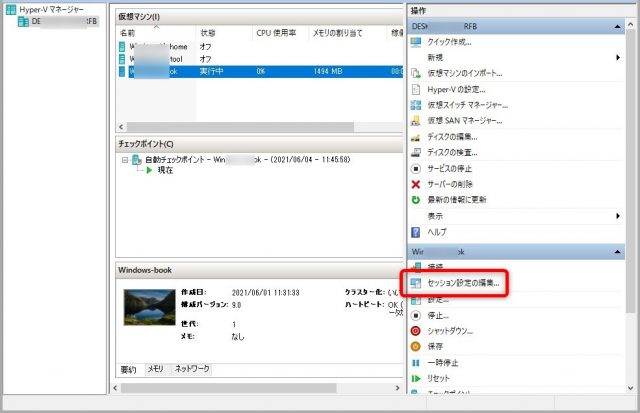This screenshot has width=640, height=413.
Task: Click the orange 保存 icon
Action: tap(416, 346)
